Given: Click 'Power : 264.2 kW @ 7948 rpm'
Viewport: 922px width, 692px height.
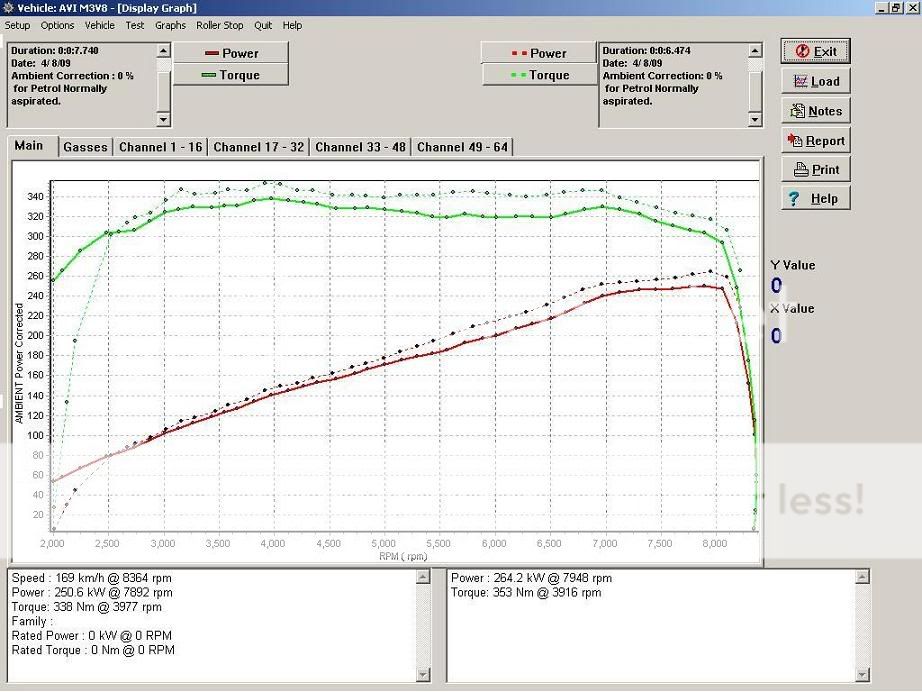Looking at the screenshot, I should 532,578.
